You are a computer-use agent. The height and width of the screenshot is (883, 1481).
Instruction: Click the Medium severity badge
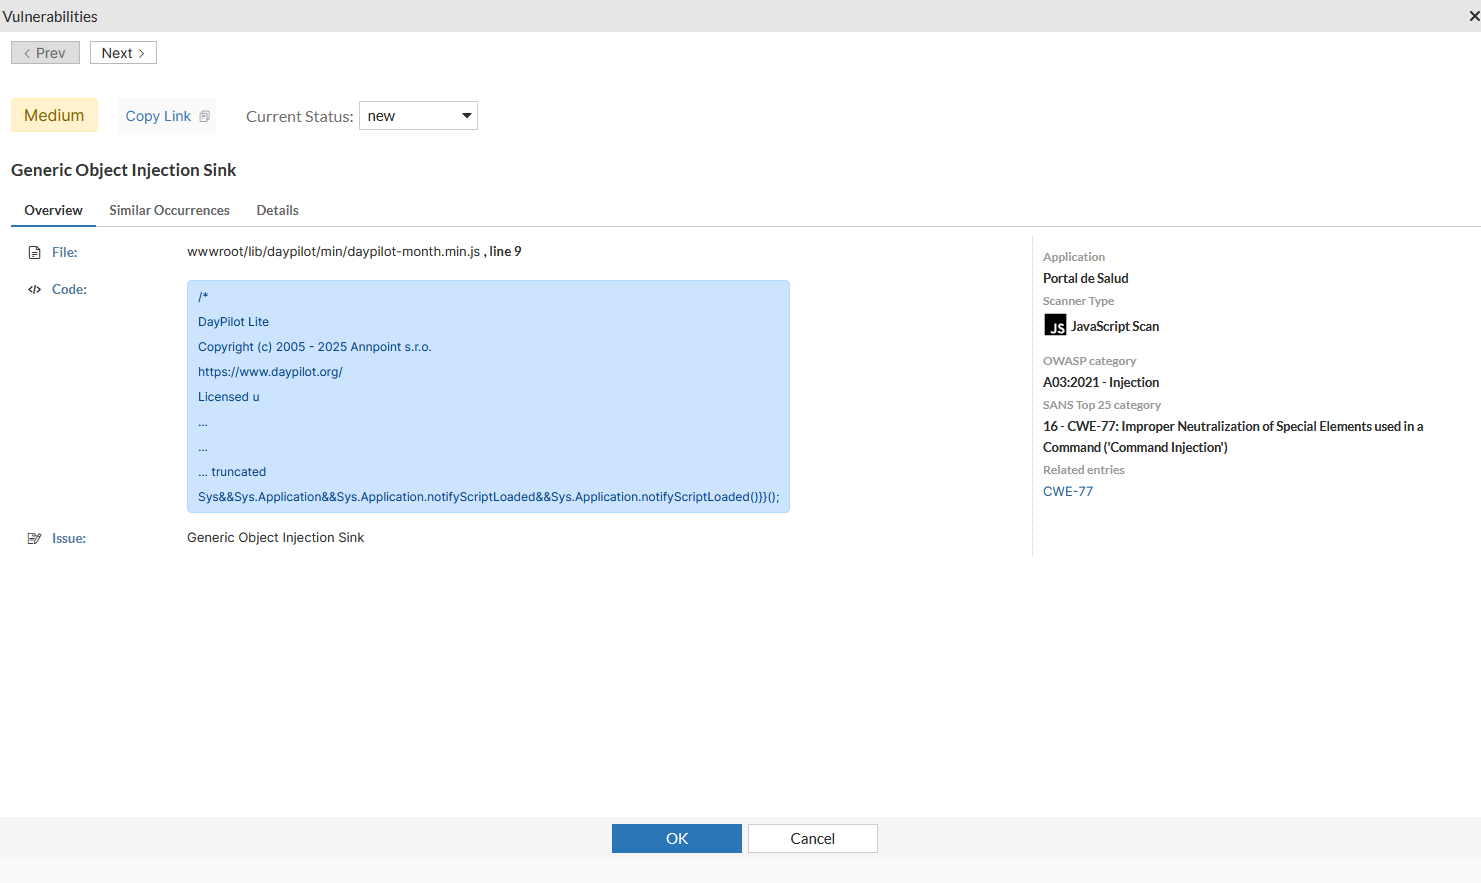pyautogui.click(x=54, y=116)
